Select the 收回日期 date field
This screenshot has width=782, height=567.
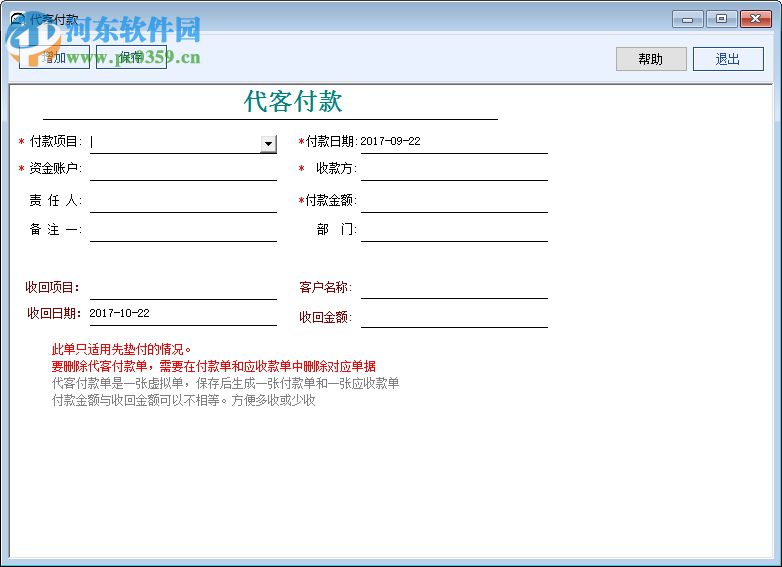[183, 314]
